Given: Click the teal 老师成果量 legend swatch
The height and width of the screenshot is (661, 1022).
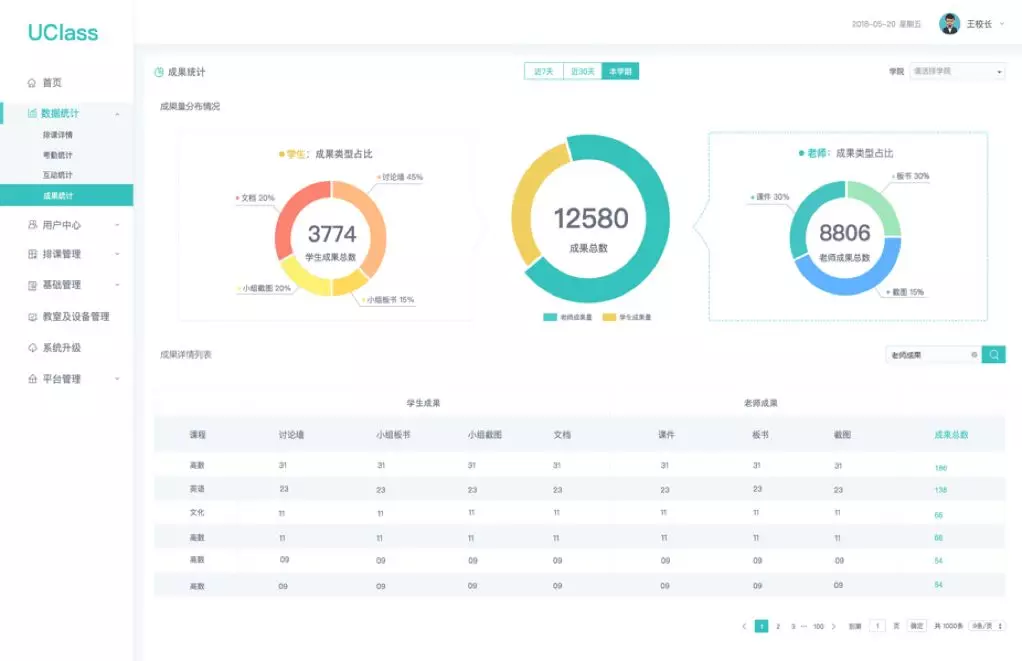Looking at the screenshot, I should (x=549, y=317).
